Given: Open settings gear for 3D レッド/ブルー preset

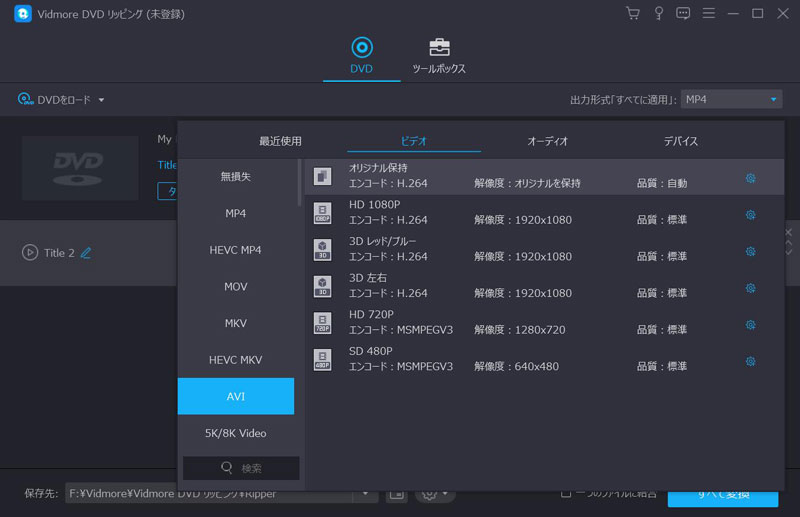Looking at the screenshot, I should pyautogui.click(x=750, y=252).
